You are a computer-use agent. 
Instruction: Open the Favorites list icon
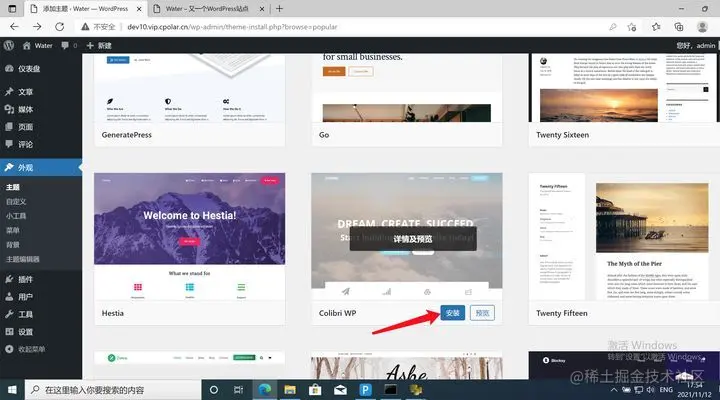pyautogui.click(x=656, y=27)
